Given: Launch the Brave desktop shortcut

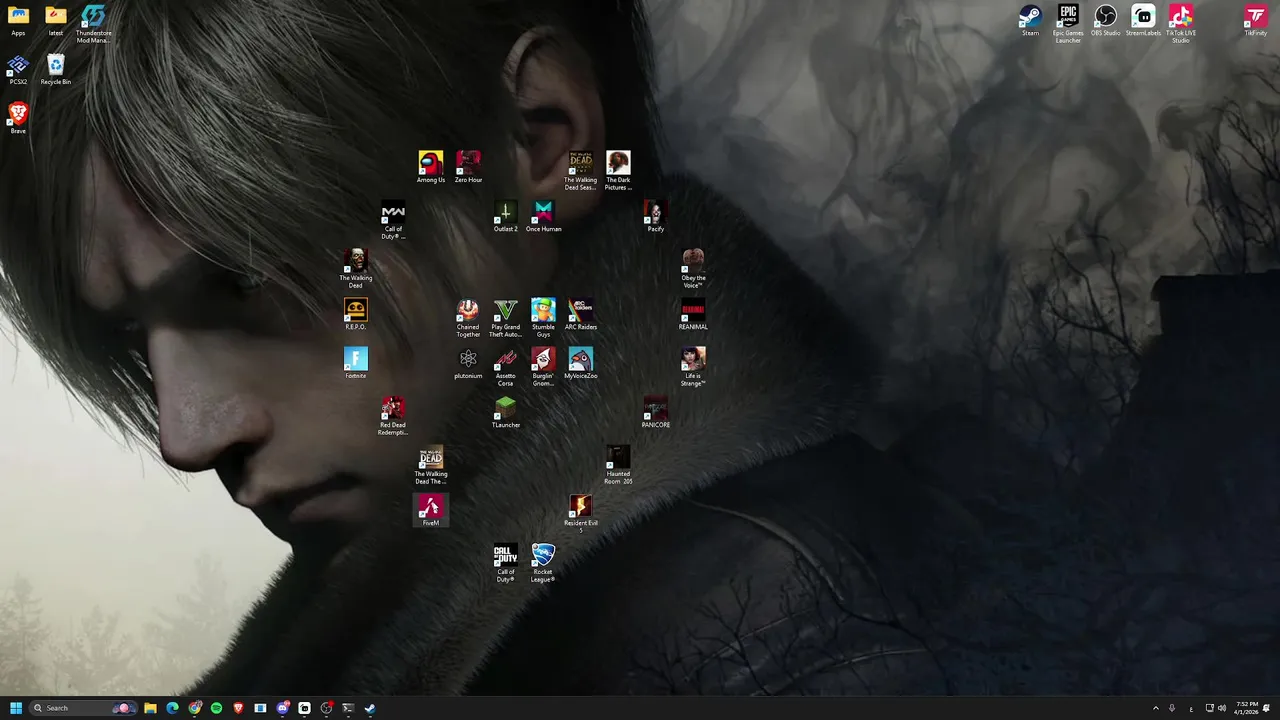Looking at the screenshot, I should point(18,118).
